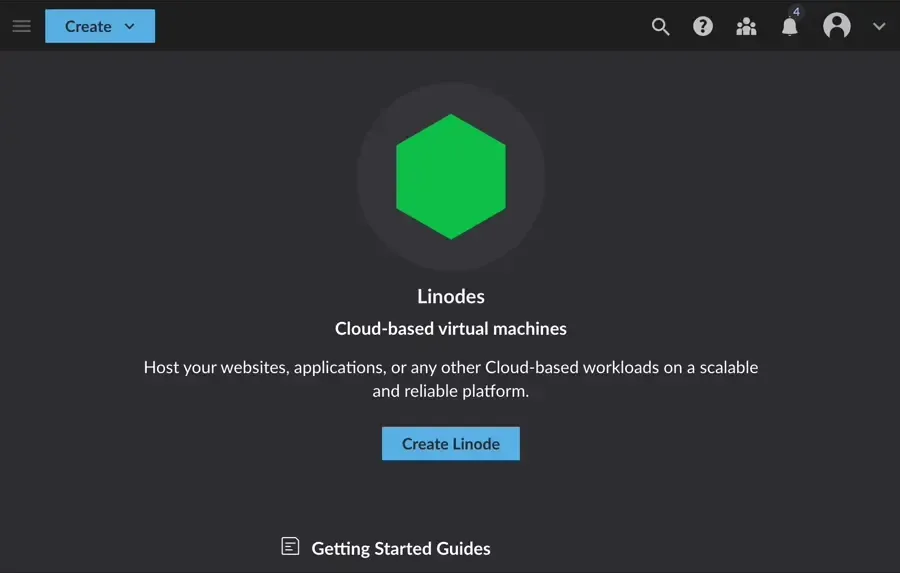Open the help question mark icon
The image size is (900, 573).
click(703, 26)
